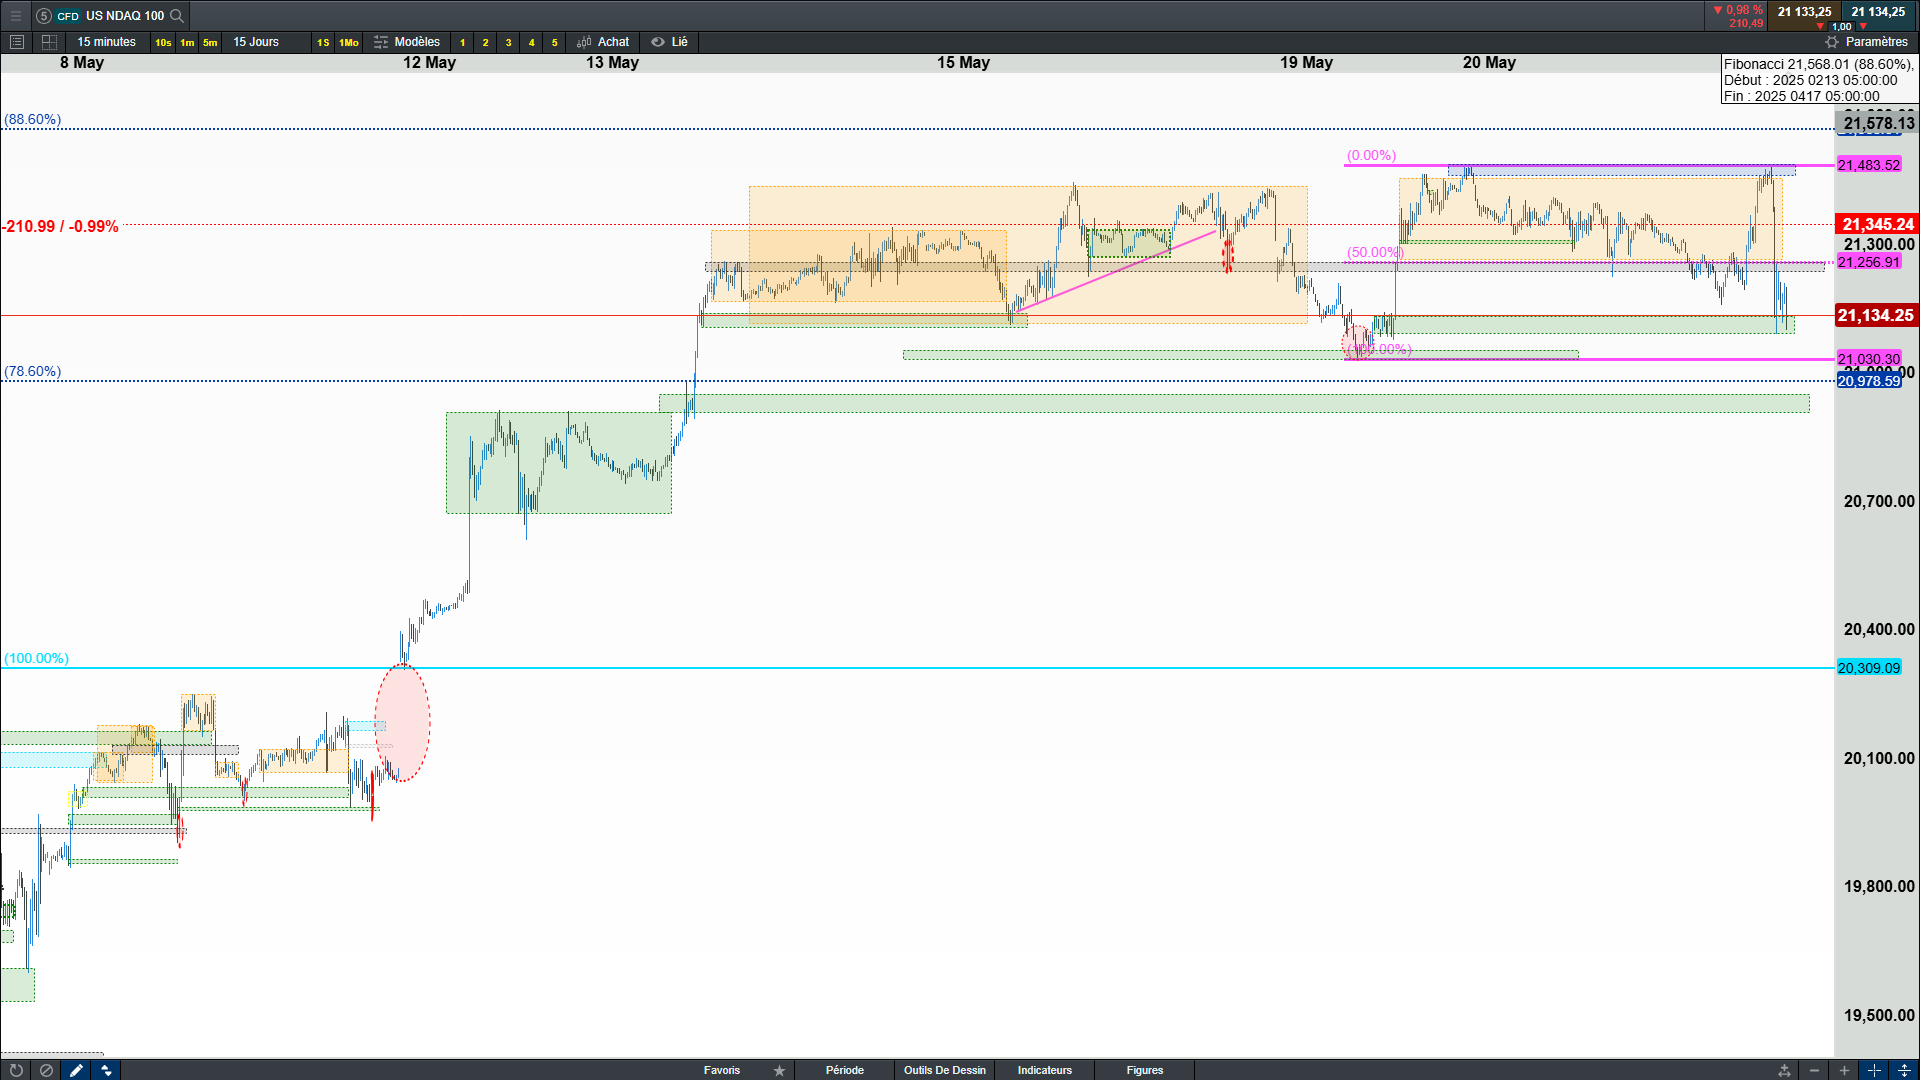This screenshot has height=1080, width=1920.
Task: Click the disabled circle-slash icon
Action: click(x=46, y=1070)
